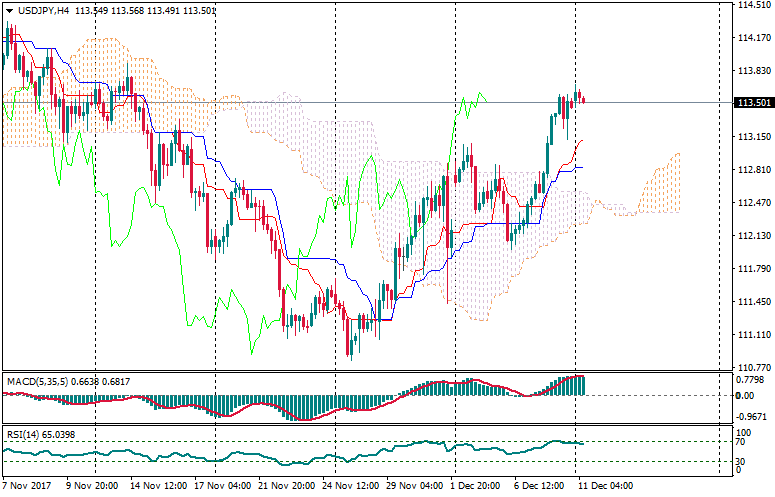Click the 114.510 price axis label
The height and width of the screenshot is (497, 775).
point(752,5)
